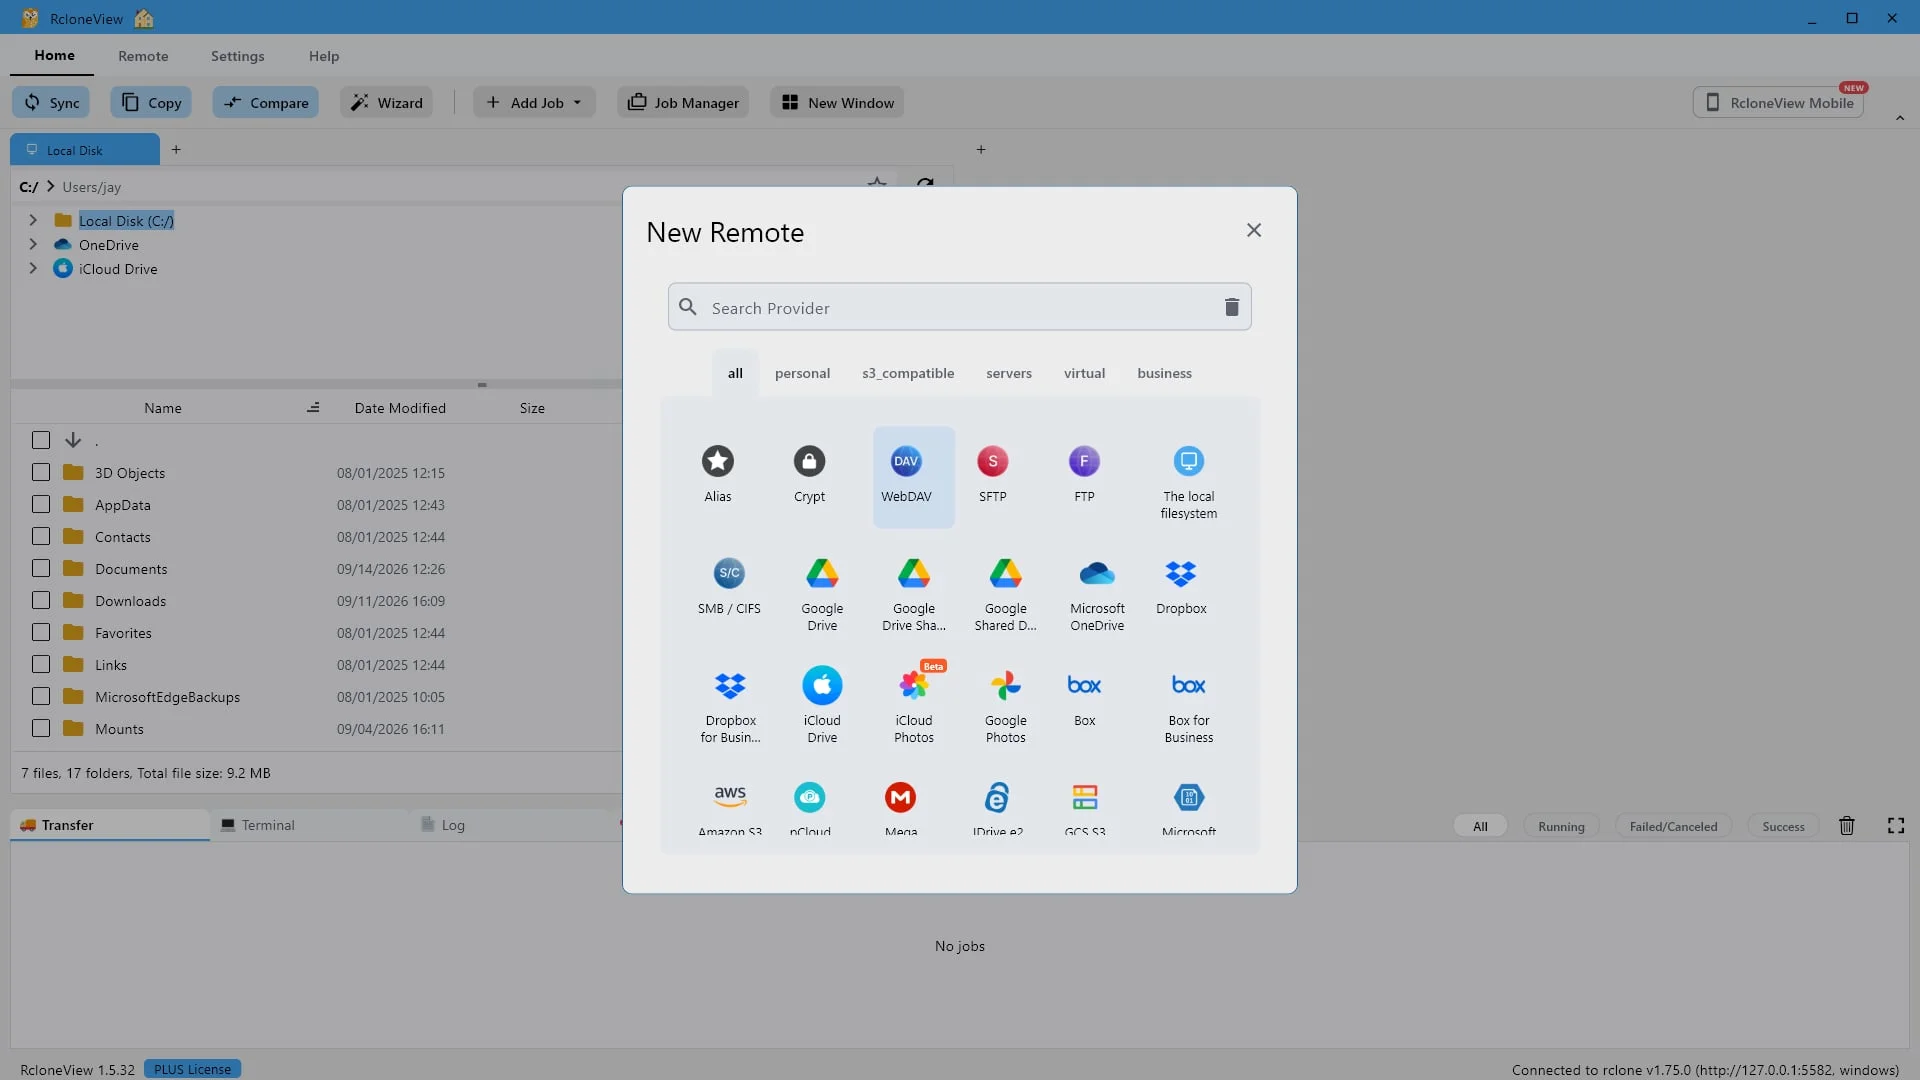Tick the checkbox for 3D Objects
Viewport: 1920px width, 1080px height.
[x=41, y=473]
